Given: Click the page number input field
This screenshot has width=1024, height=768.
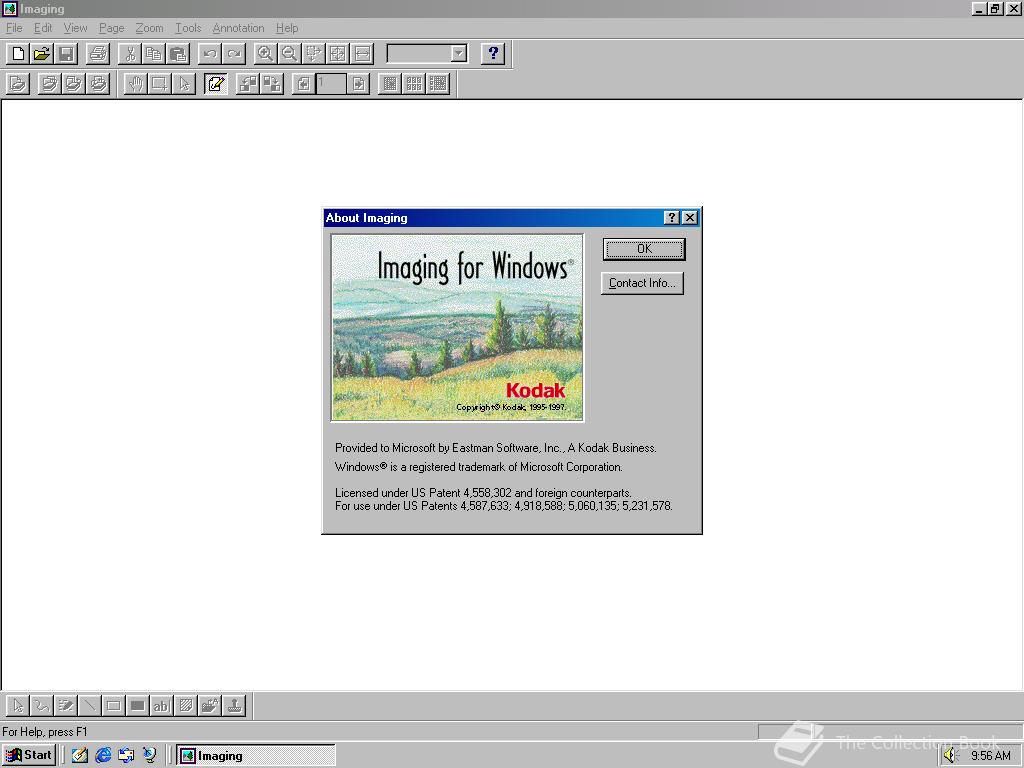Looking at the screenshot, I should pyautogui.click(x=331, y=84).
